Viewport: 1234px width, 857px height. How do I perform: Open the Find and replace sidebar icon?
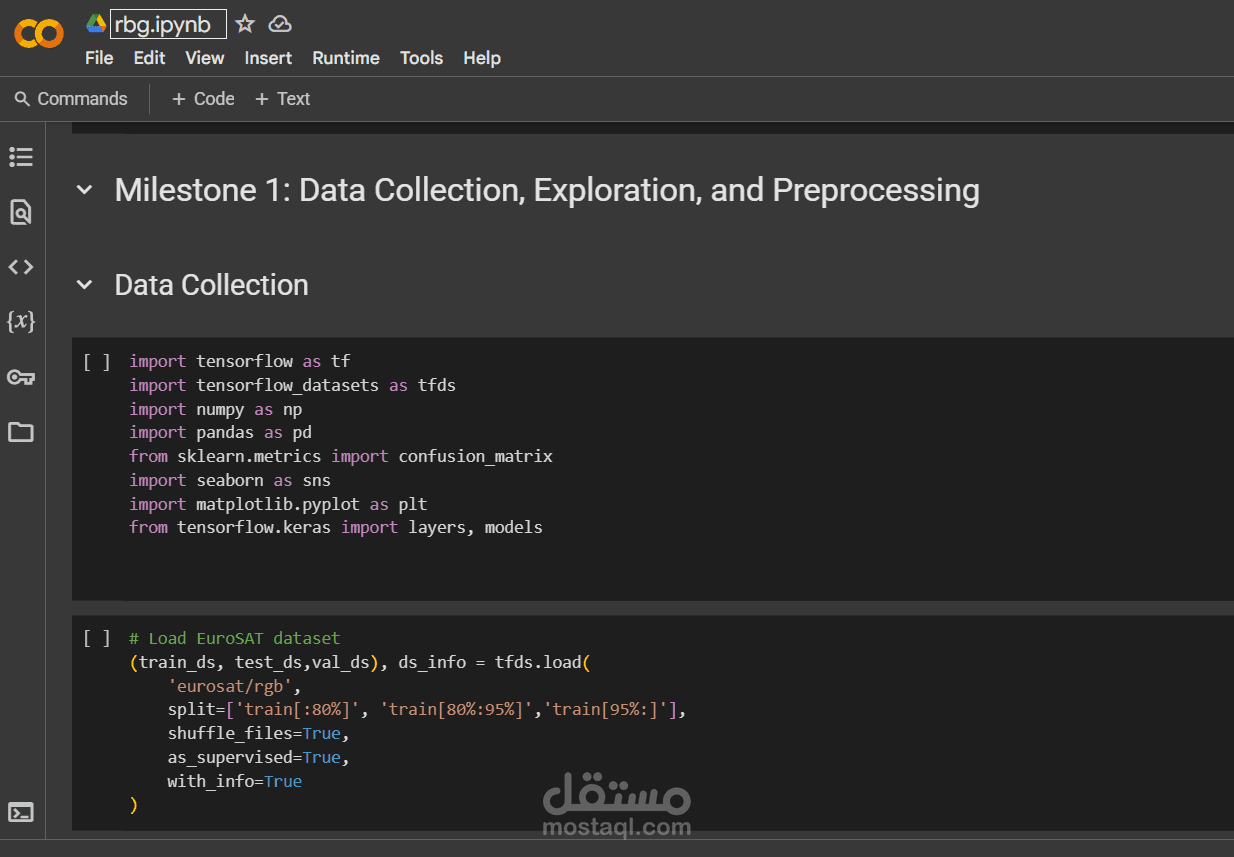[x=21, y=212]
